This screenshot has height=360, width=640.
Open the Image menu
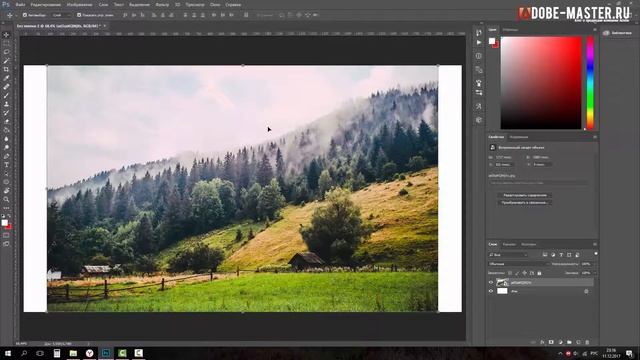click(x=80, y=5)
